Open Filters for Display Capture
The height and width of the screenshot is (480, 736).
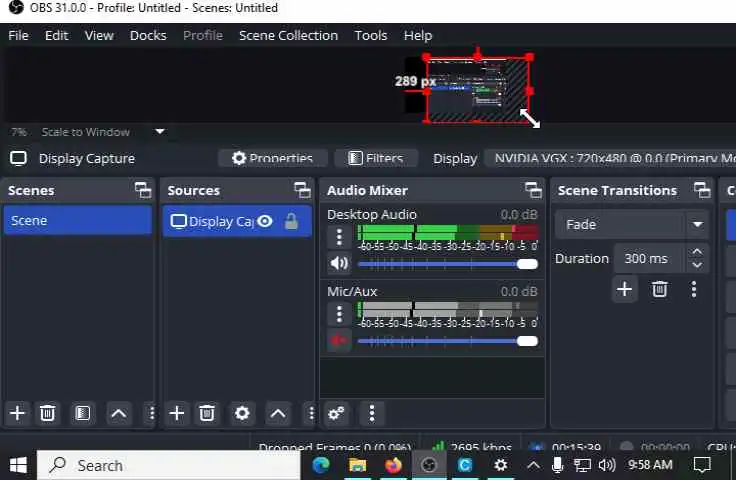376,158
